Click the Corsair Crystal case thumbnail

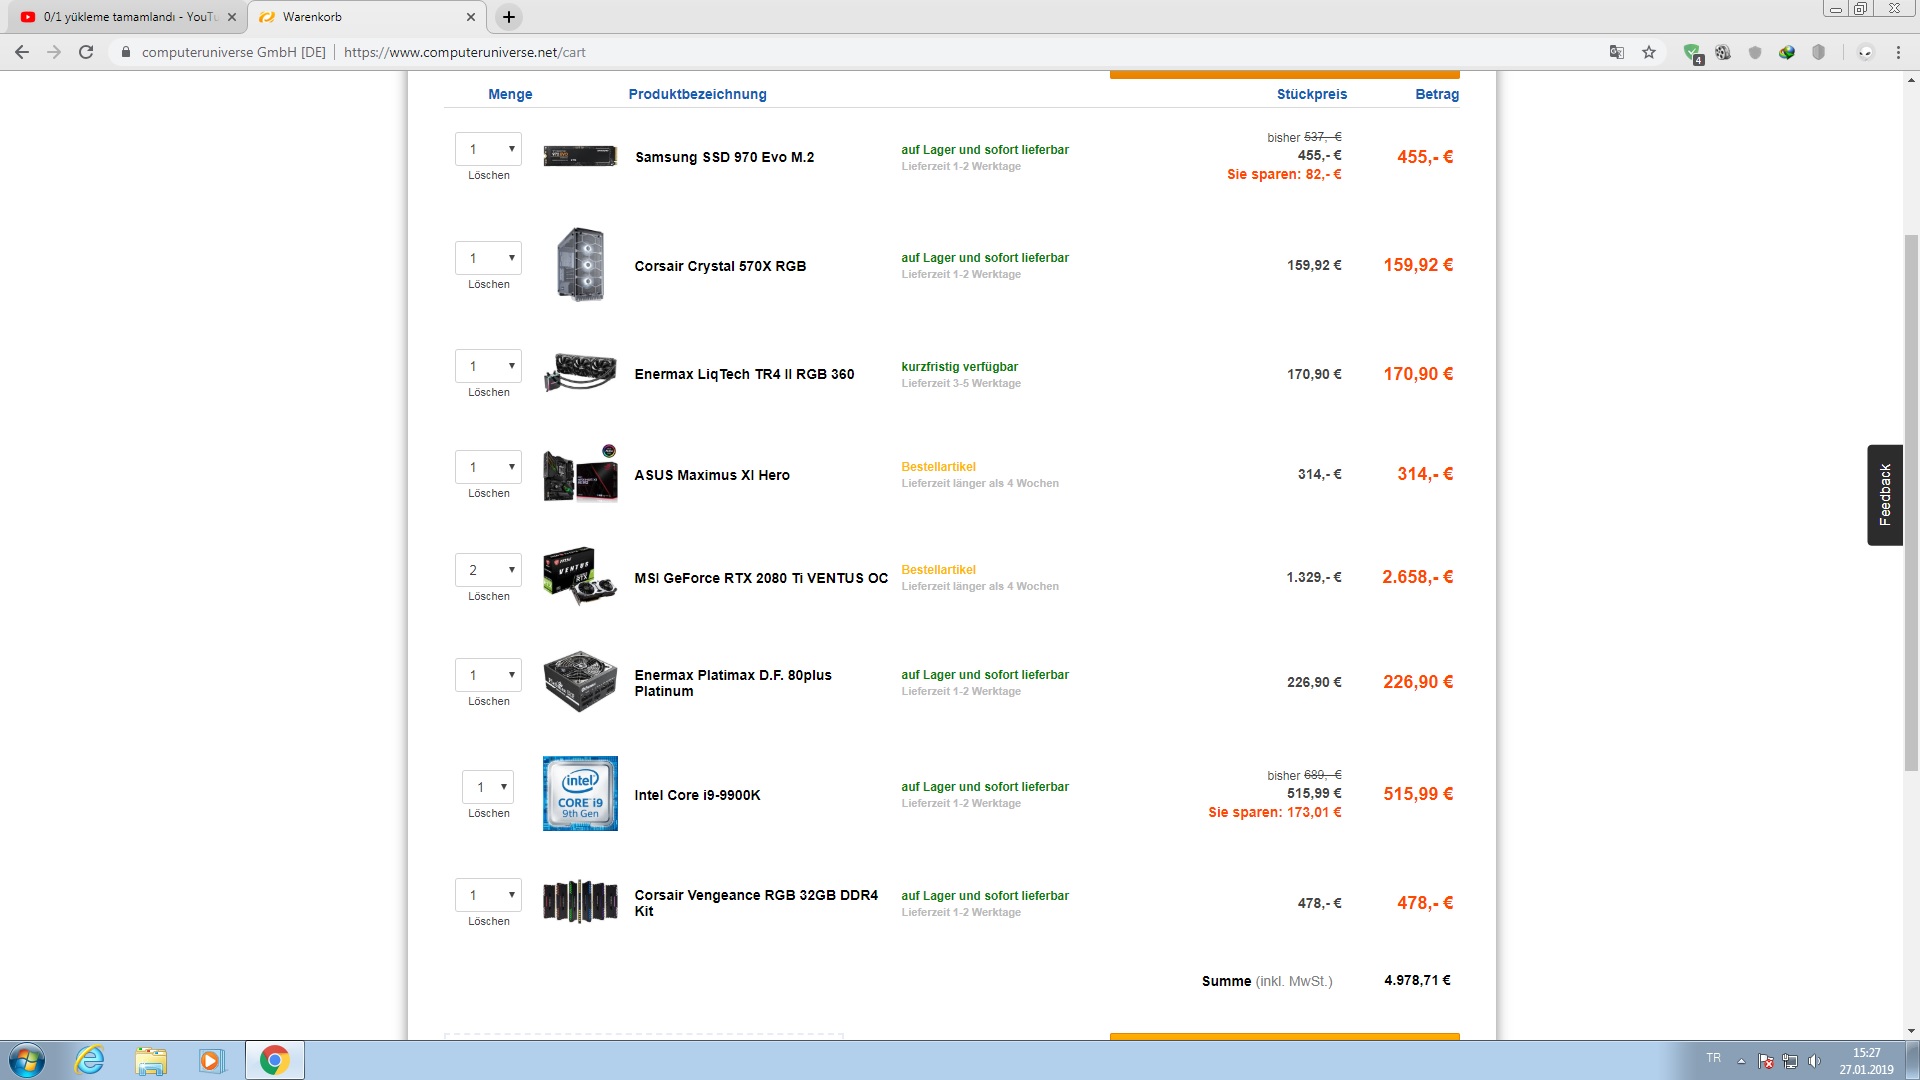[580, 264]
